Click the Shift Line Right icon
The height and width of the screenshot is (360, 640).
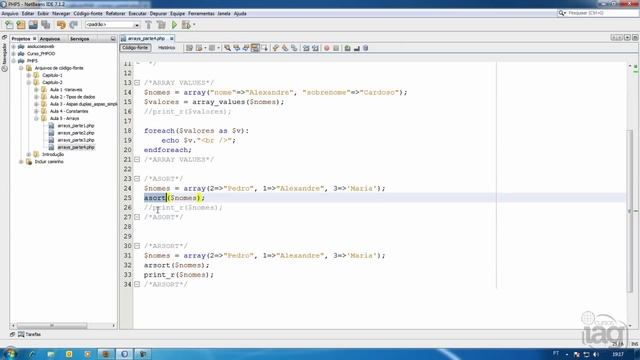pyautogui.click(x=315, y=48)
